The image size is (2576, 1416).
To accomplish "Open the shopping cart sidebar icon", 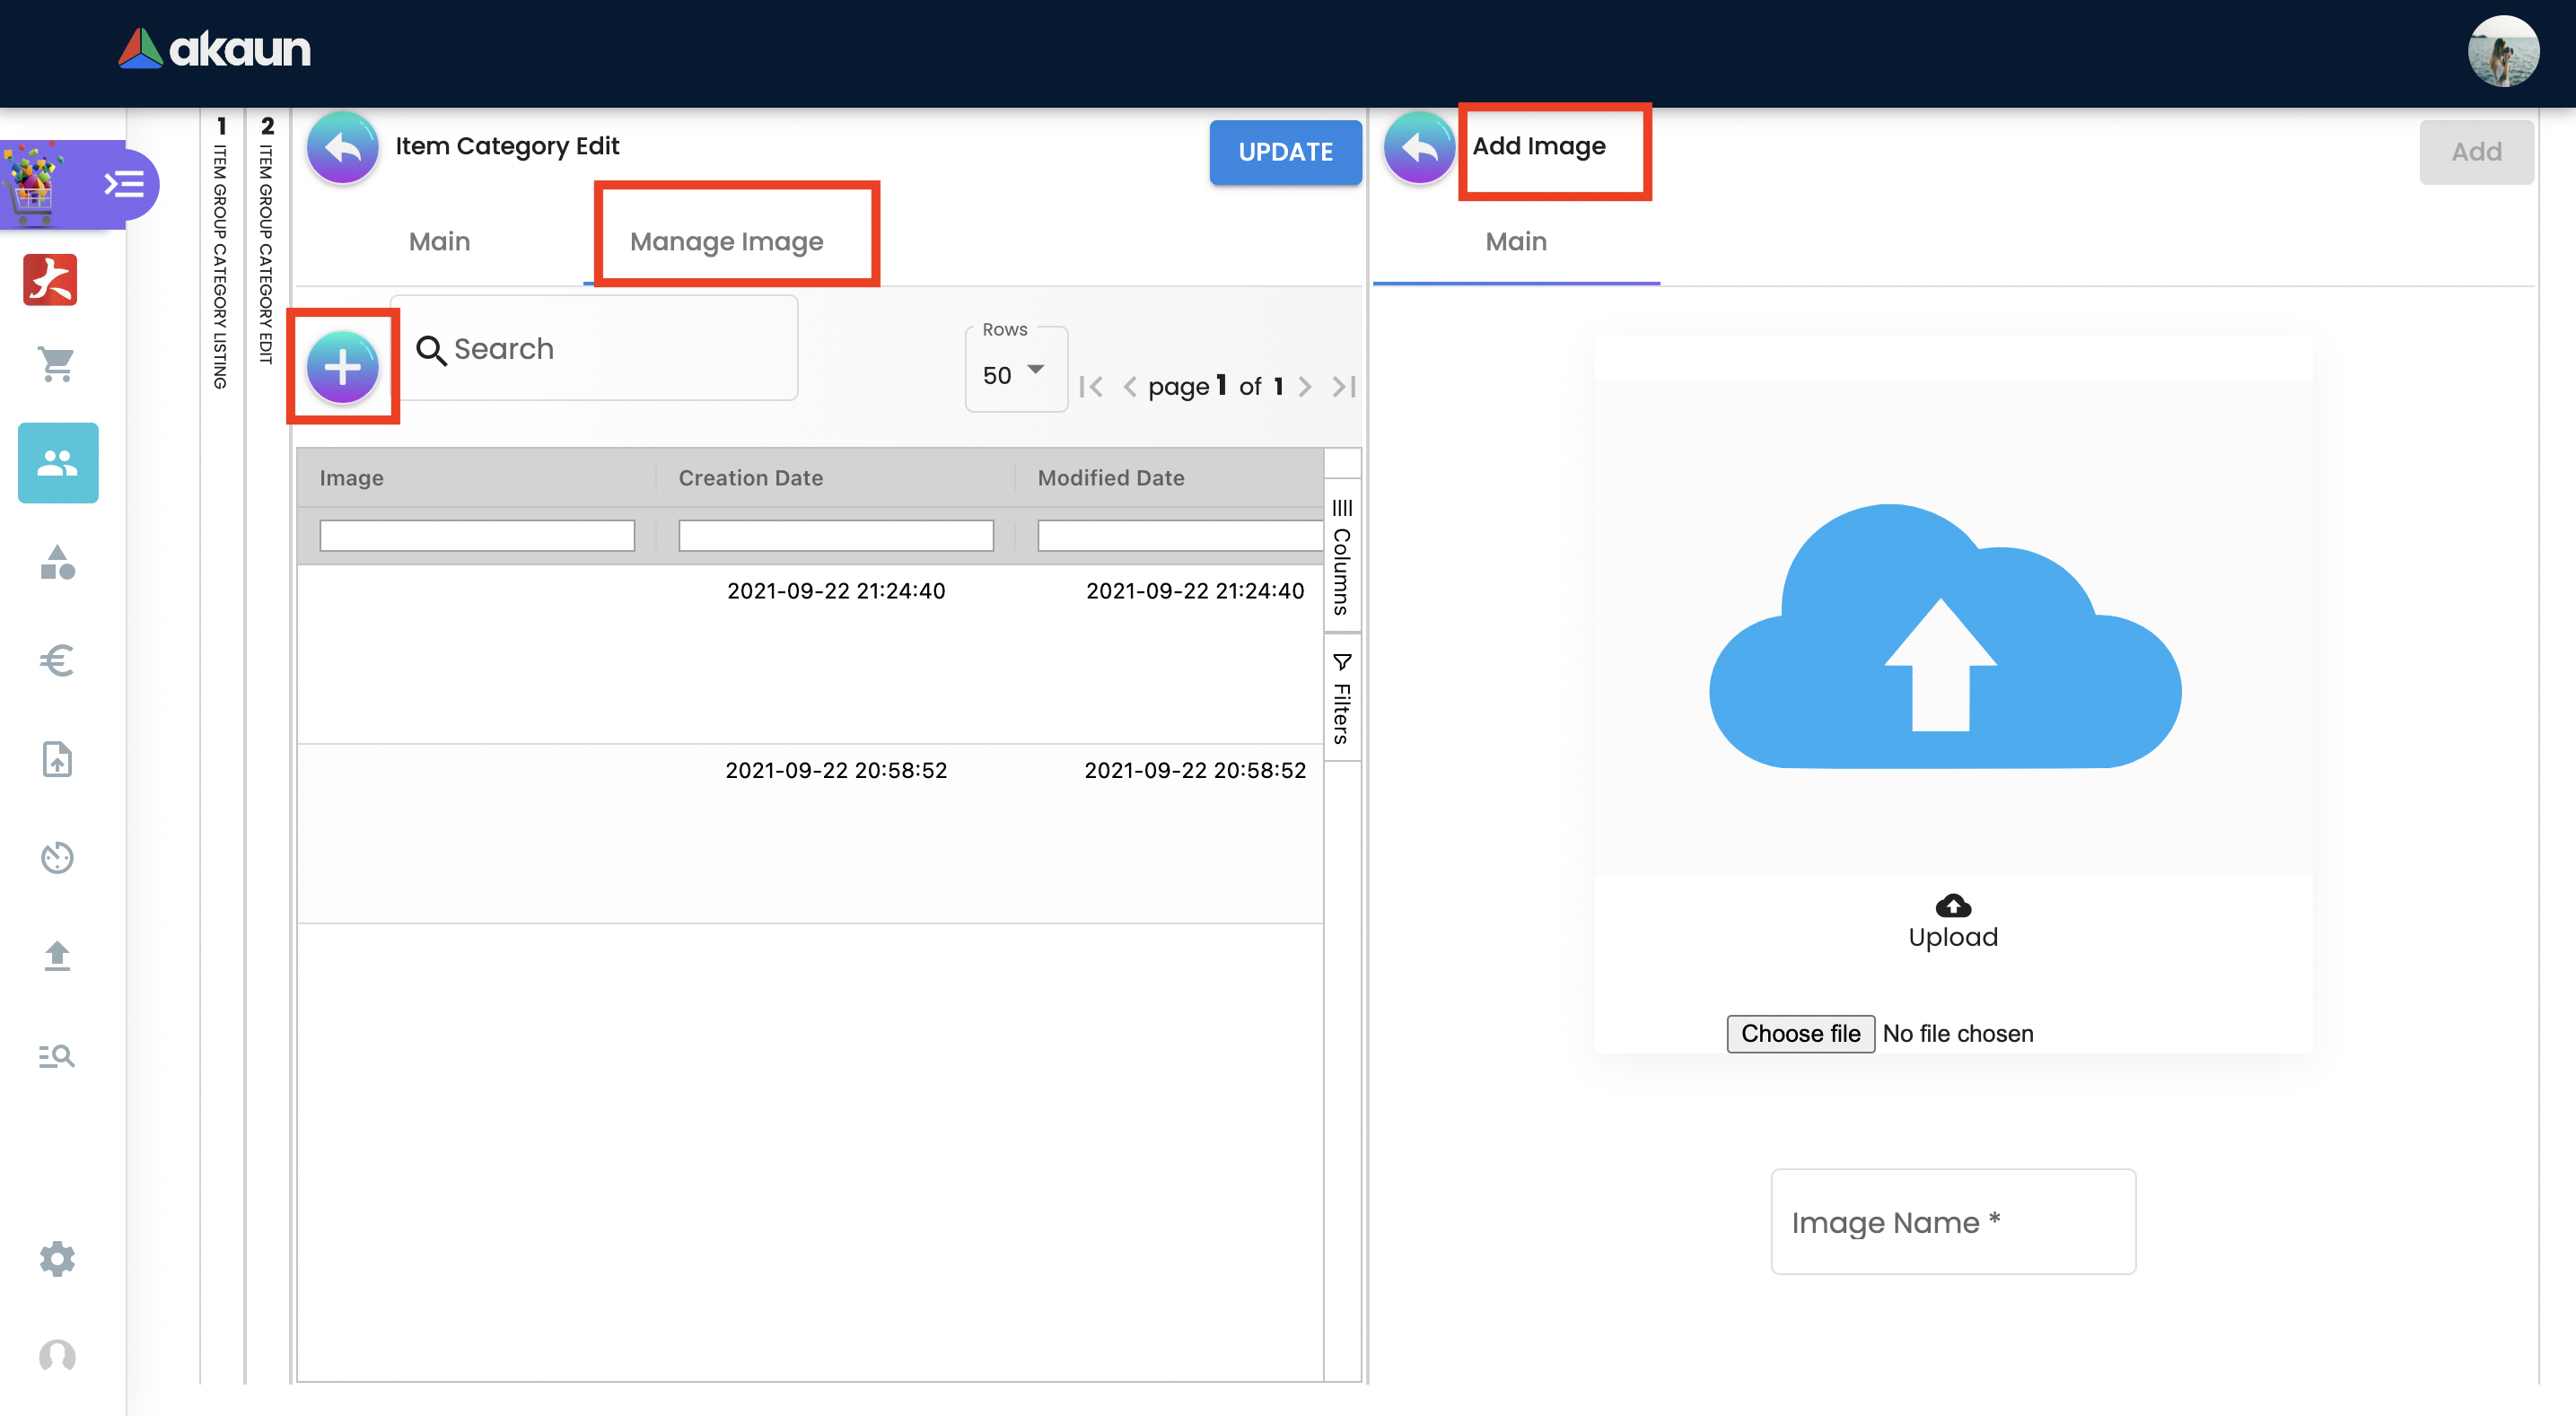I will [x=57, y=364].
